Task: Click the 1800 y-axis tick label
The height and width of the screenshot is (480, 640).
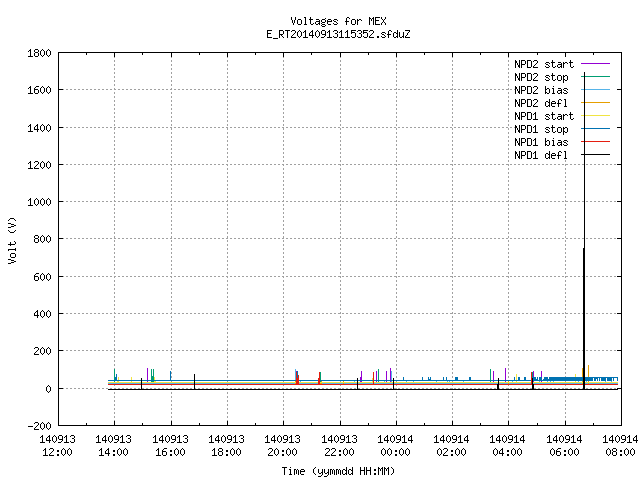Action: (39, 53)
